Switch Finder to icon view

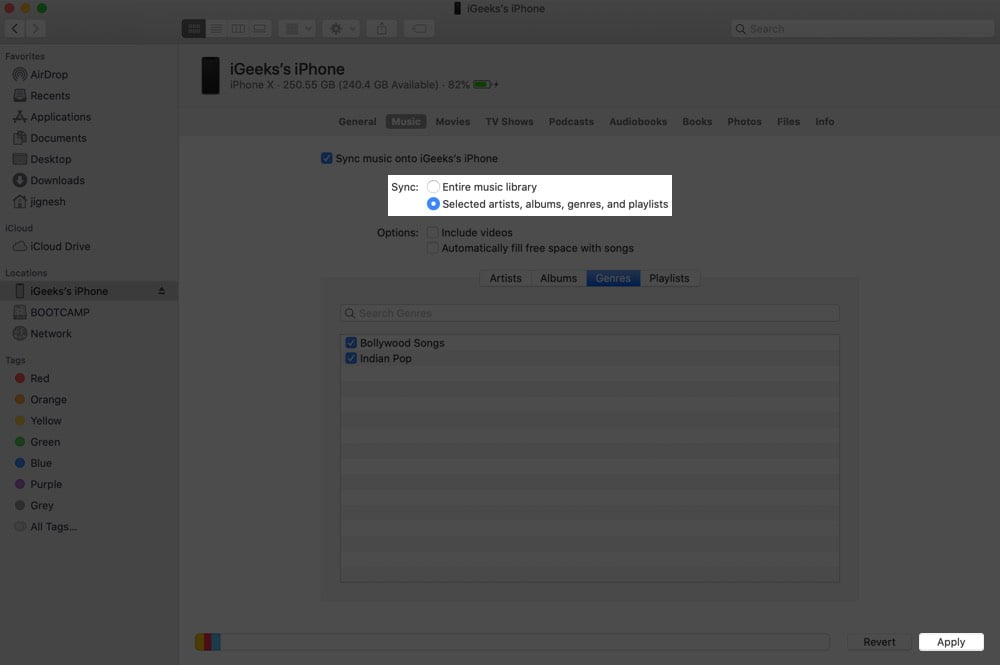pyautogui.click(x=193, y=29)
